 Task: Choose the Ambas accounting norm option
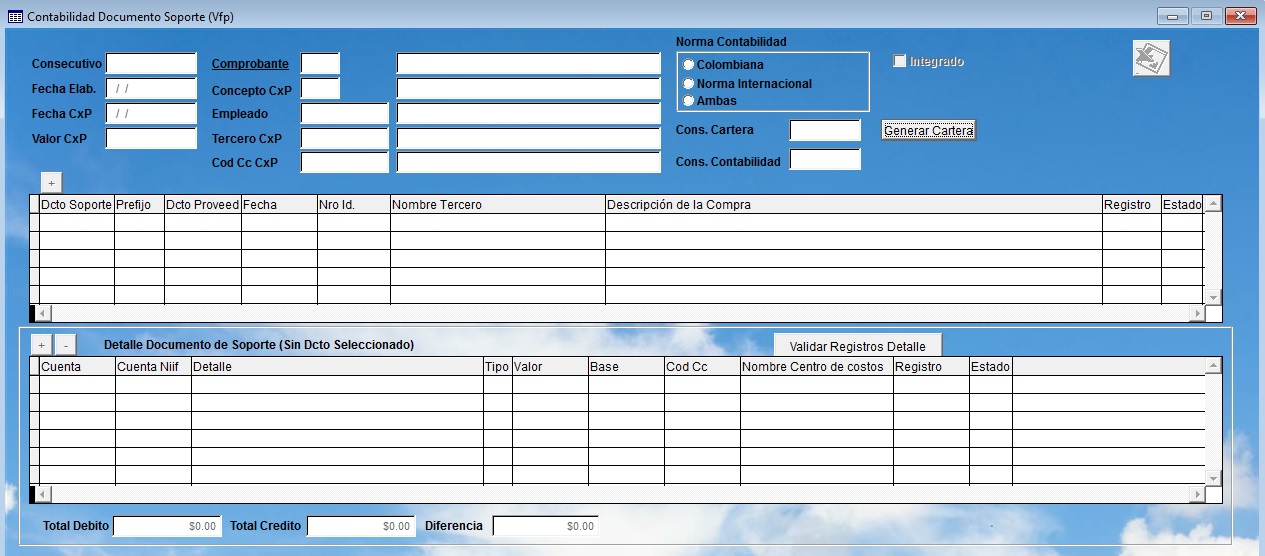click(688, 101)
